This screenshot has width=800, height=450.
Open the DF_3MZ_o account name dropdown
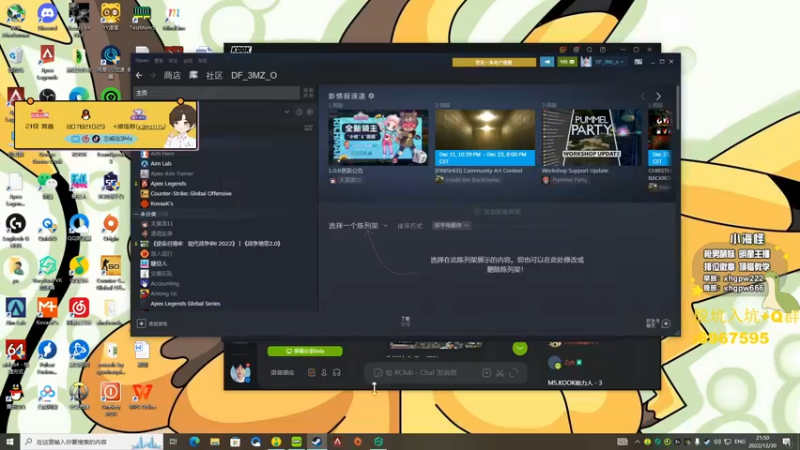pos(609,62)
